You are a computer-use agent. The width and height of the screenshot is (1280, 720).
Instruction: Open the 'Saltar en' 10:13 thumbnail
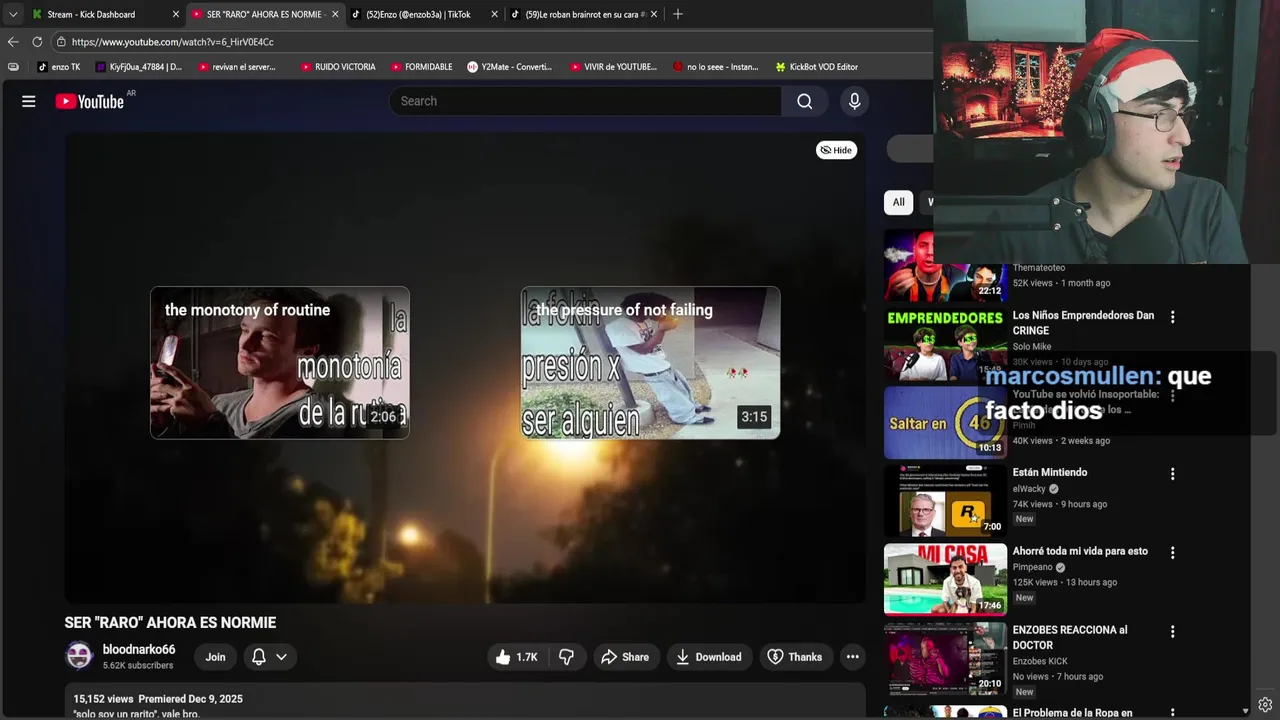pyautogui.click(x=945, y=422)
